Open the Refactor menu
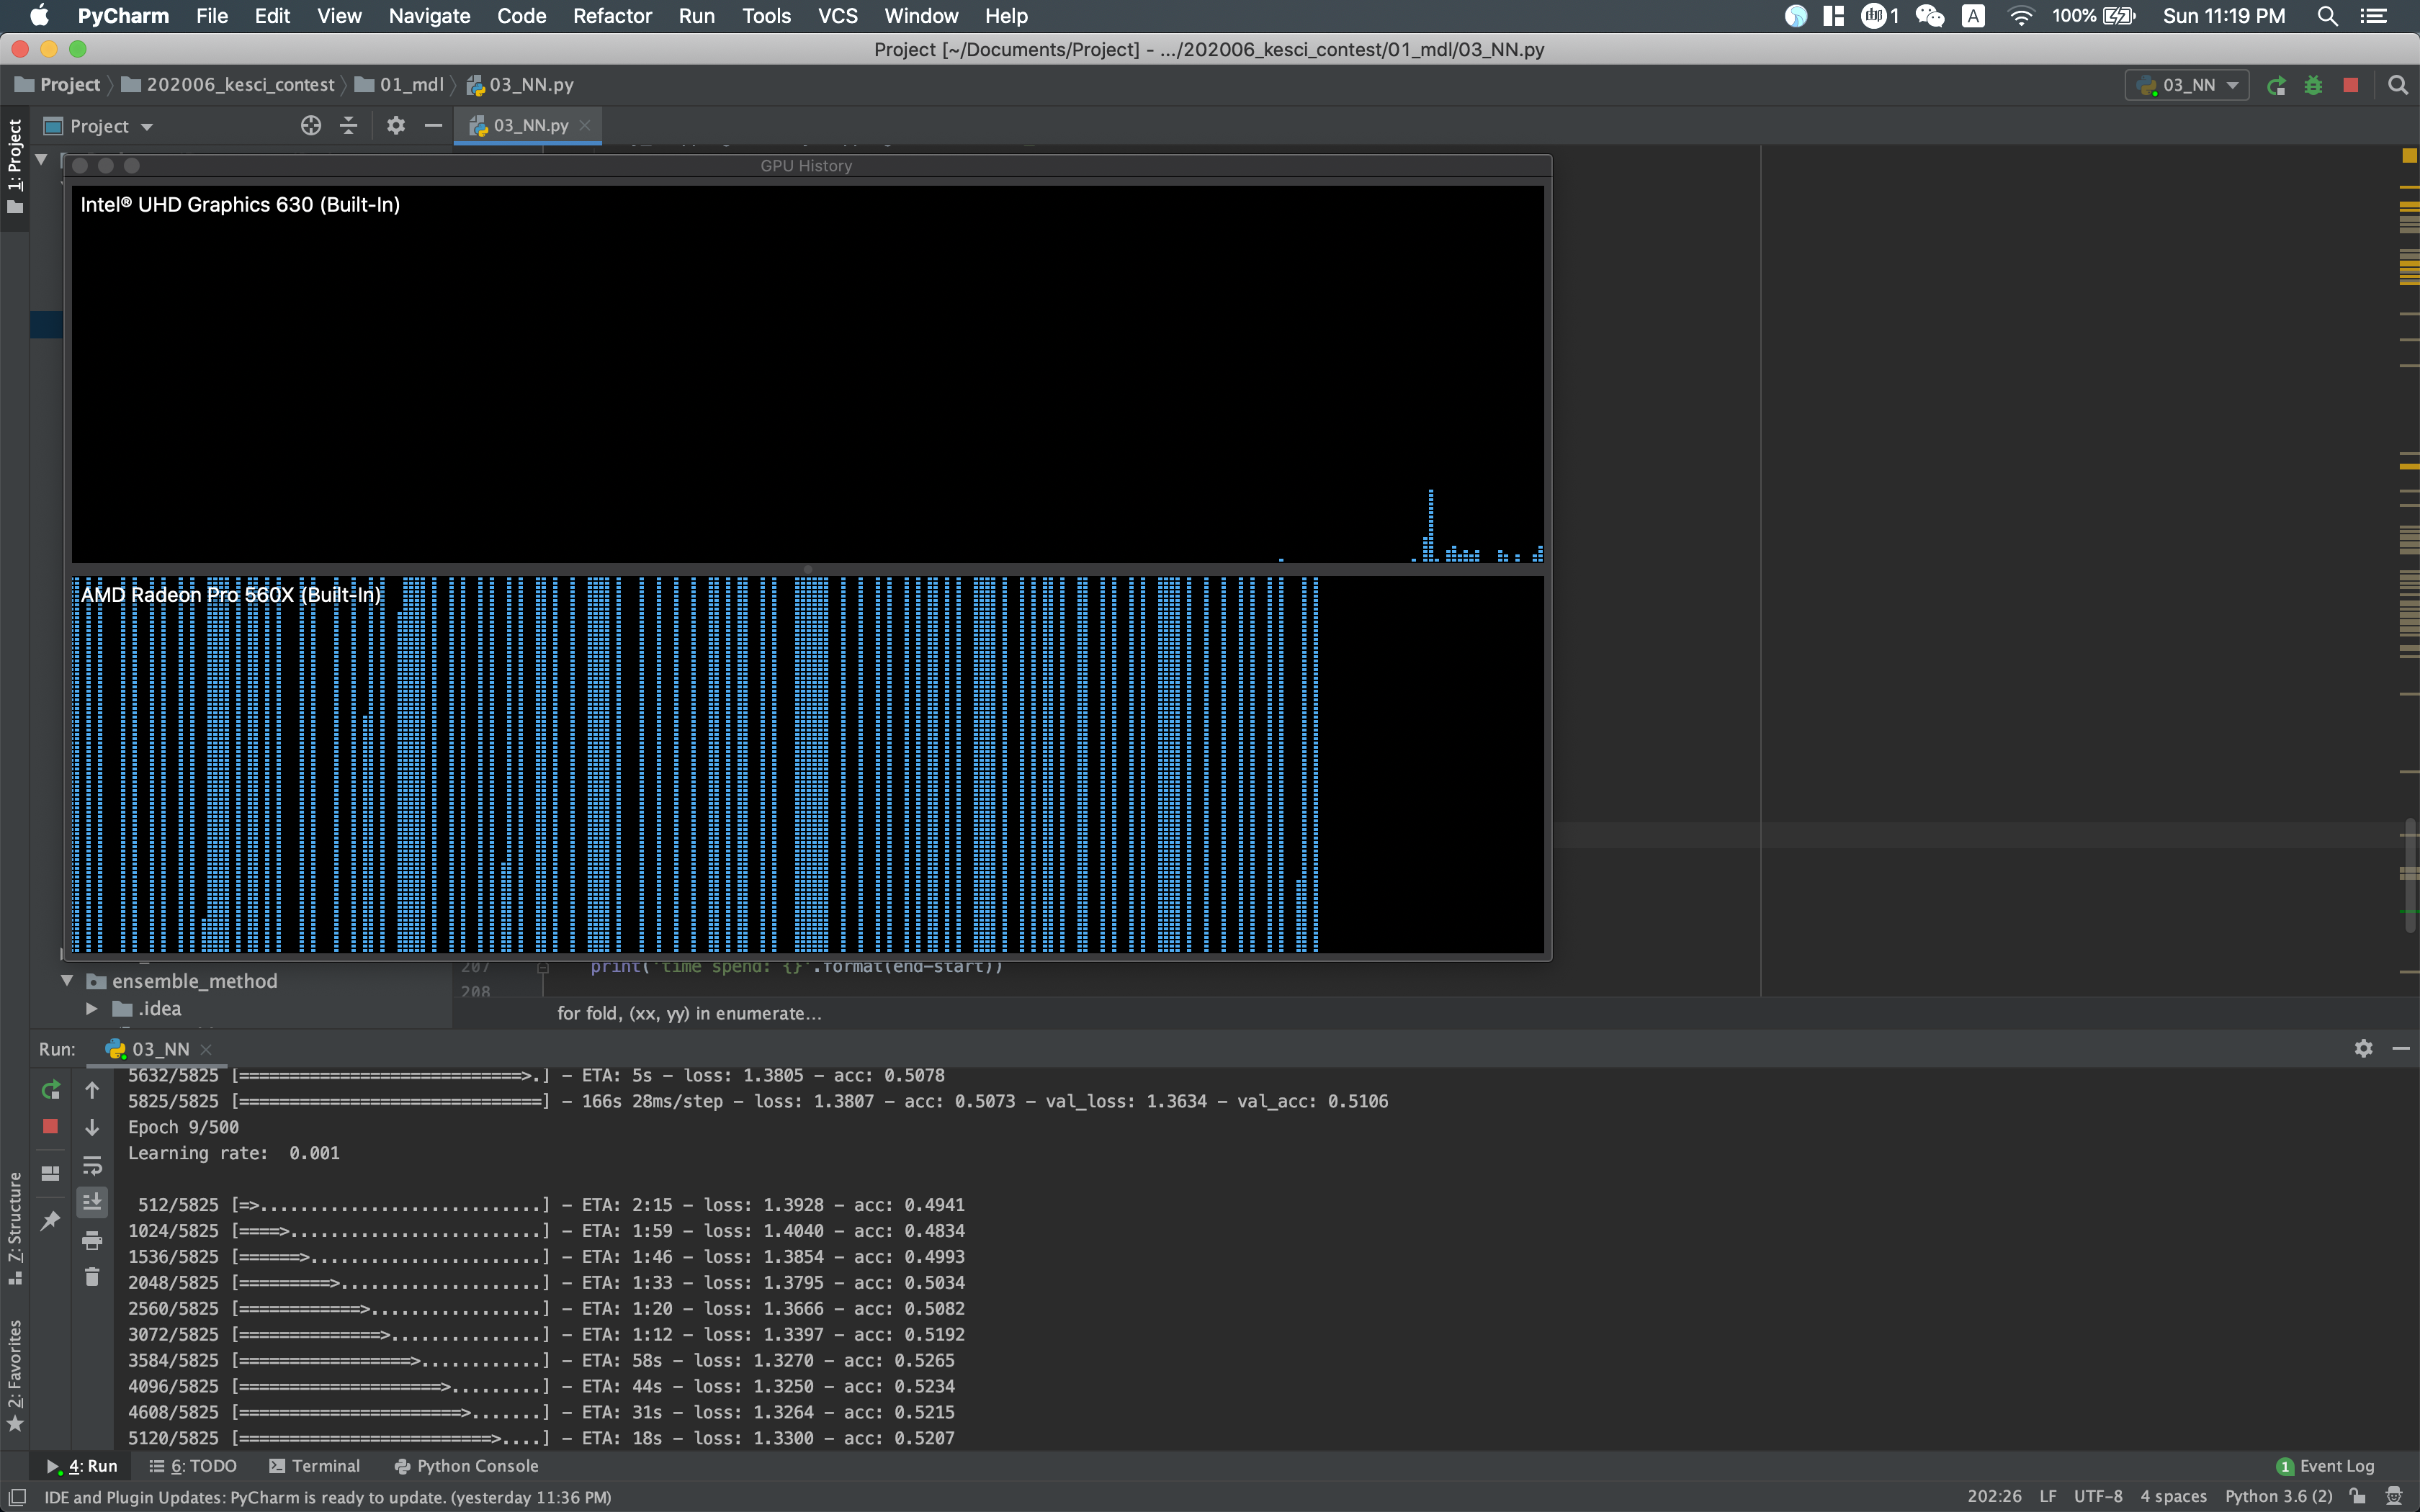The image size is (2420, 1512). pyautogui.click(x=612, y=16)
